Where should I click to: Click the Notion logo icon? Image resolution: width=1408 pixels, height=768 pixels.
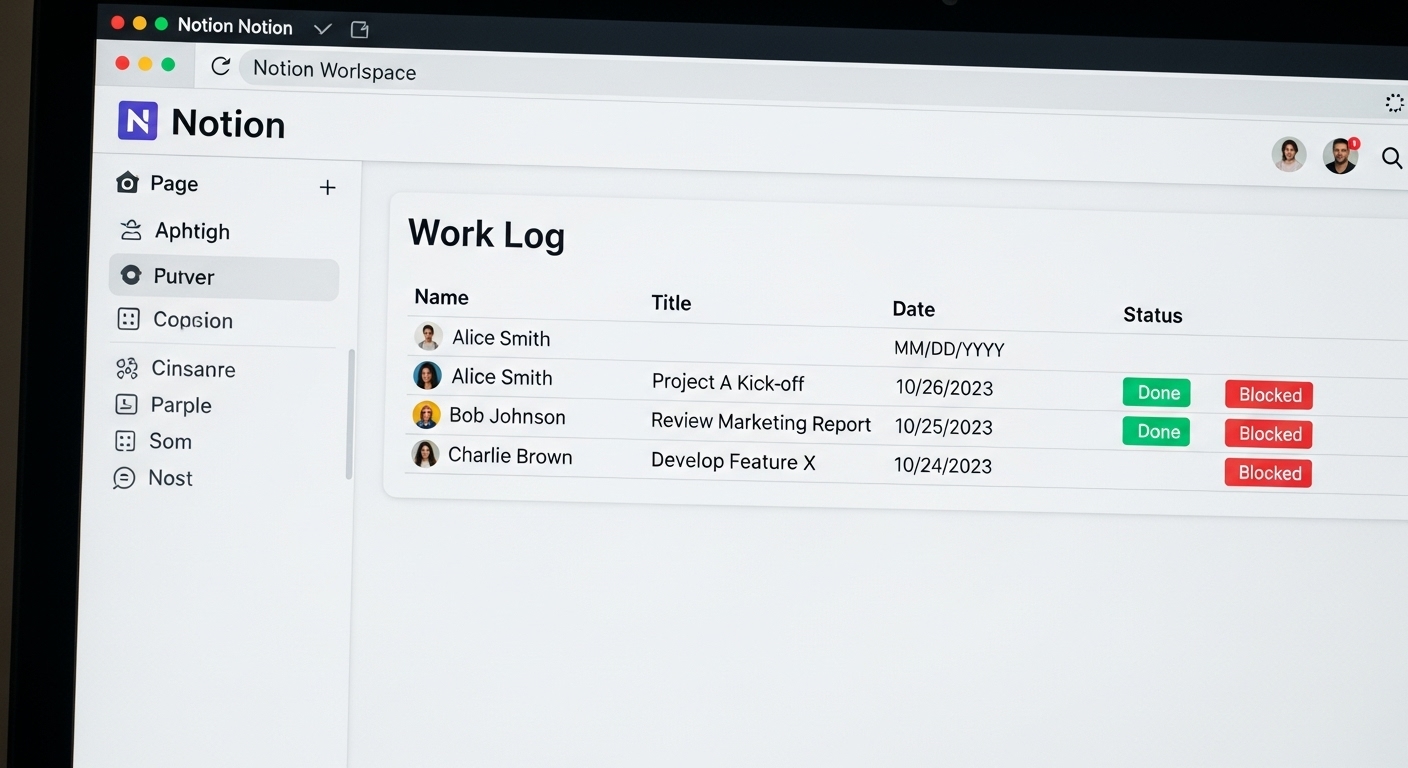[x=138, y=121]
